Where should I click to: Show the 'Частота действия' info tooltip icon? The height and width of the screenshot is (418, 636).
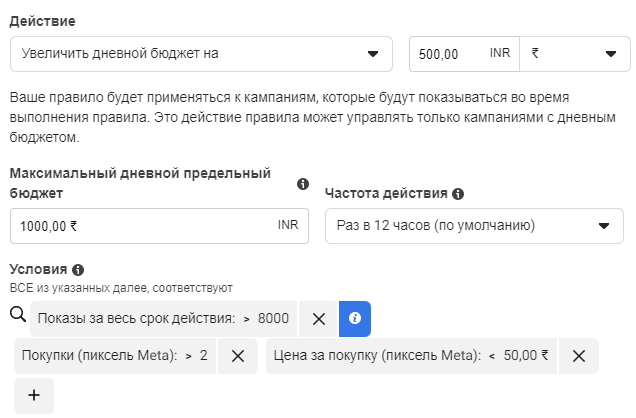tap(458, 194)
